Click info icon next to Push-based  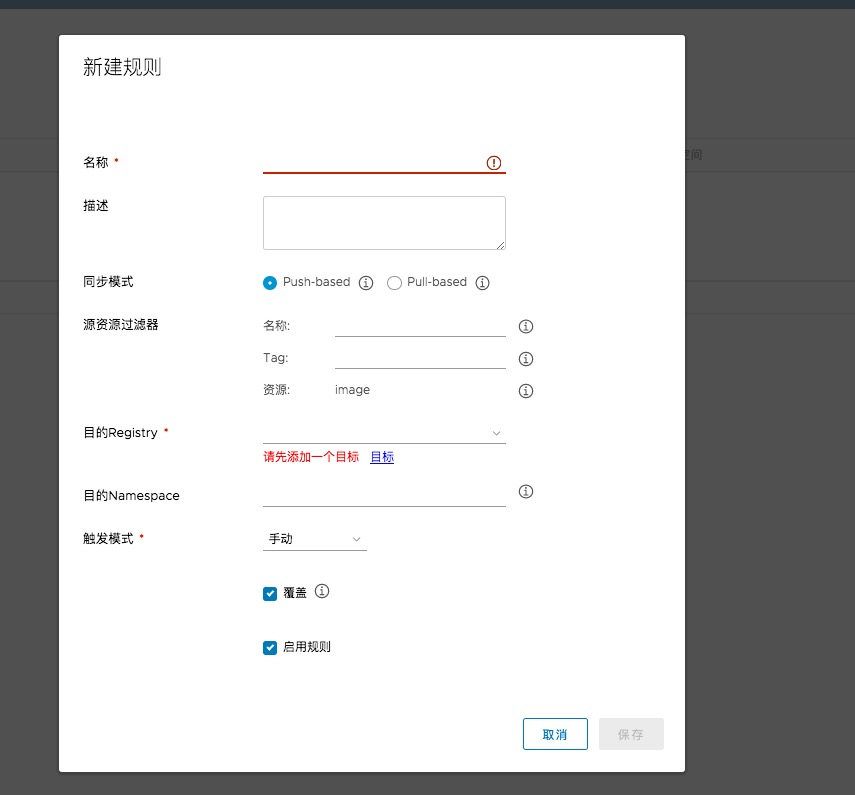coord(366,283)
